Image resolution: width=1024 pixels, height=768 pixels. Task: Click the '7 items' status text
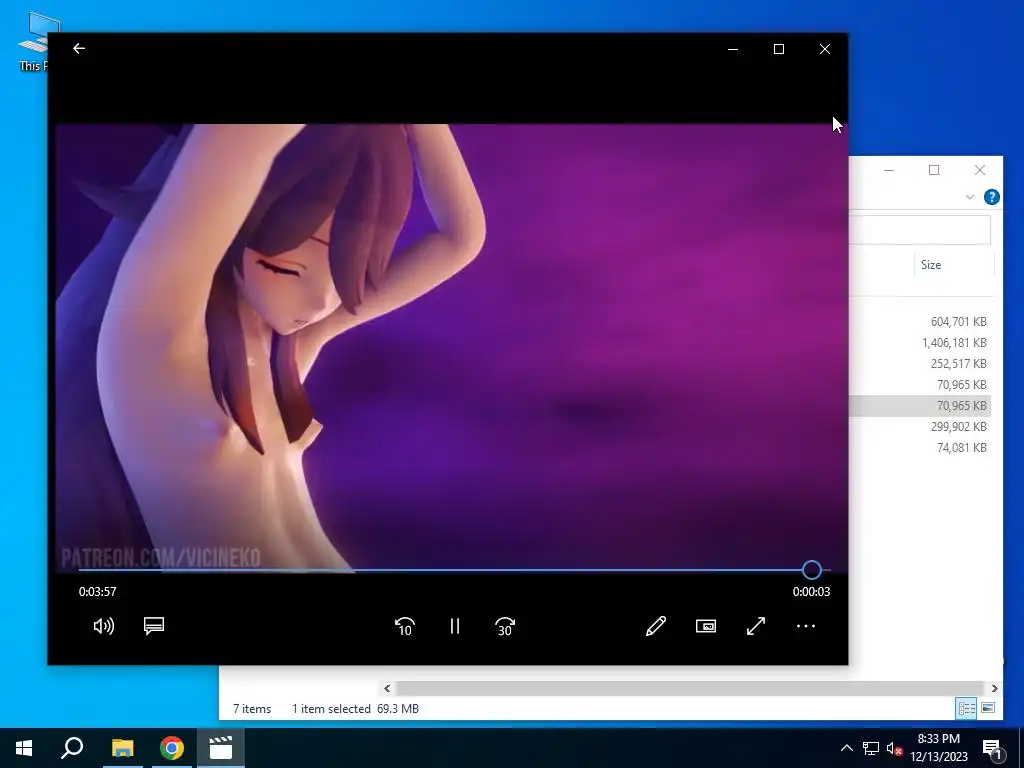click(x=252, y=709)
